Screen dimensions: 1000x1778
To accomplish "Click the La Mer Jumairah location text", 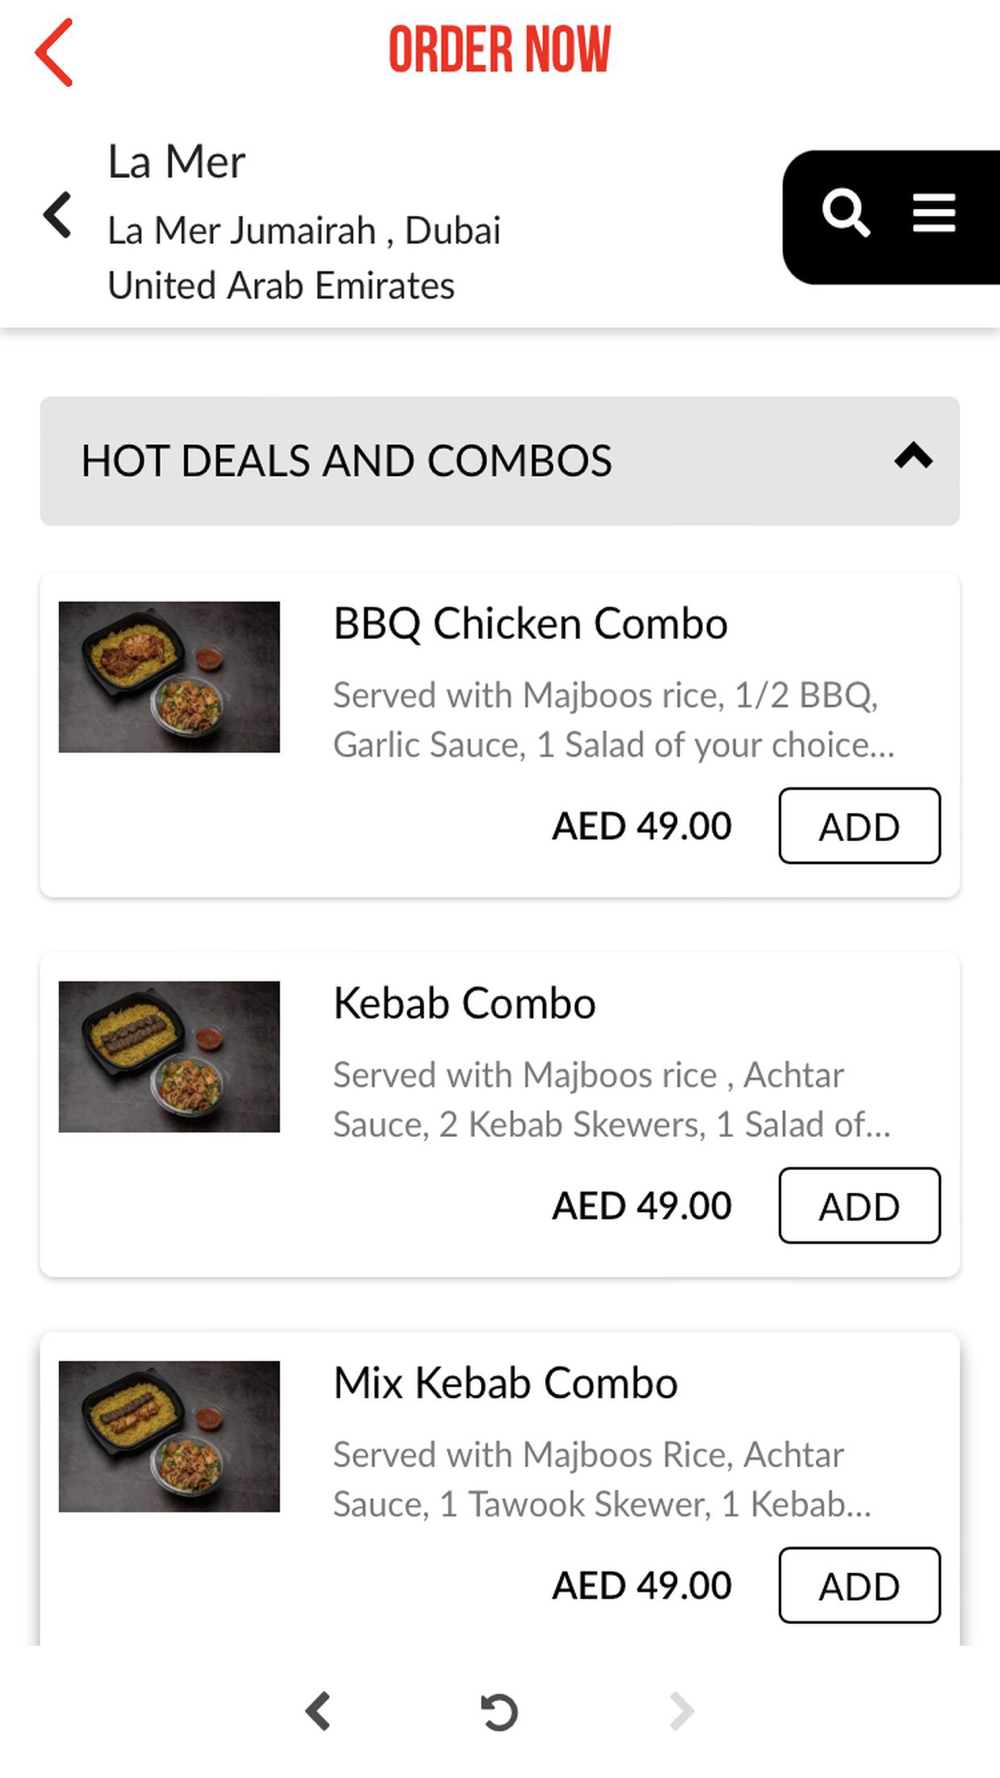I will (x=304, y=231).
